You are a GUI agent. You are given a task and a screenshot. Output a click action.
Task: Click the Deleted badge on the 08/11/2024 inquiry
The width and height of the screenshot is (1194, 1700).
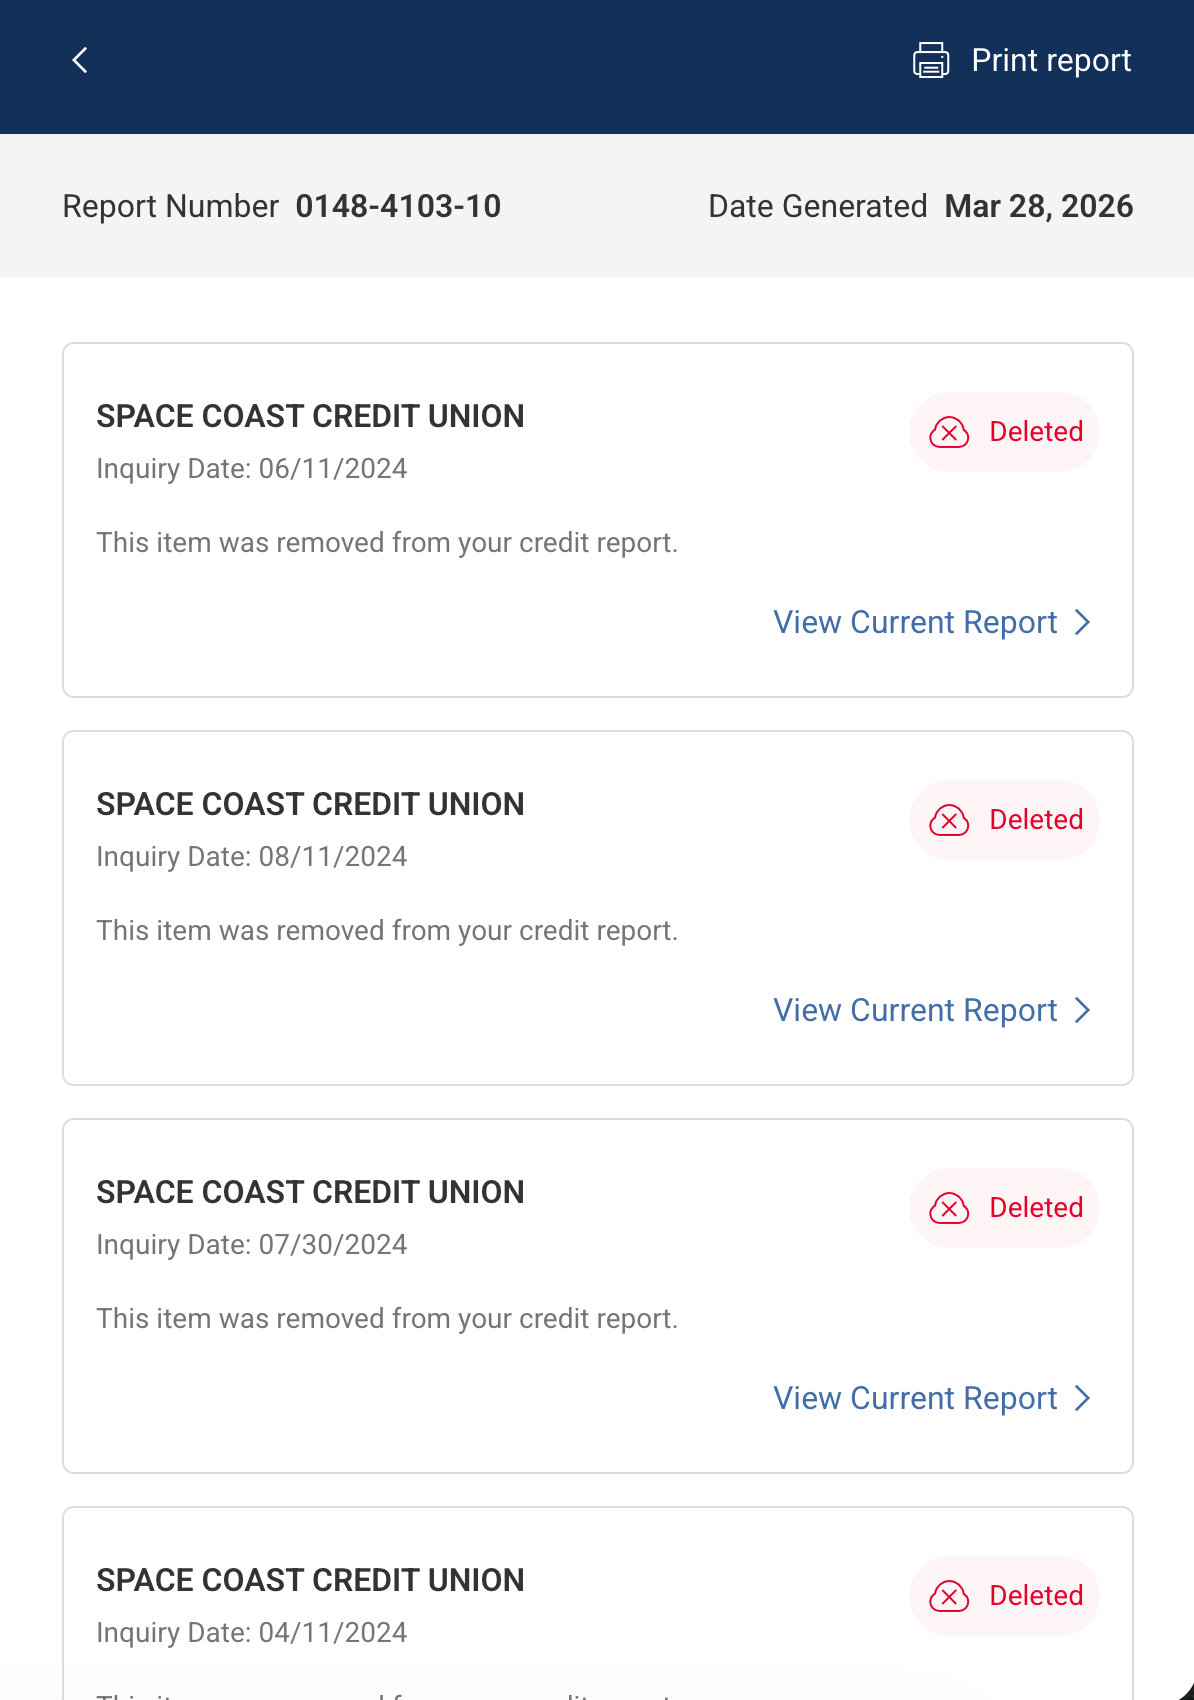pos(1004,819)
